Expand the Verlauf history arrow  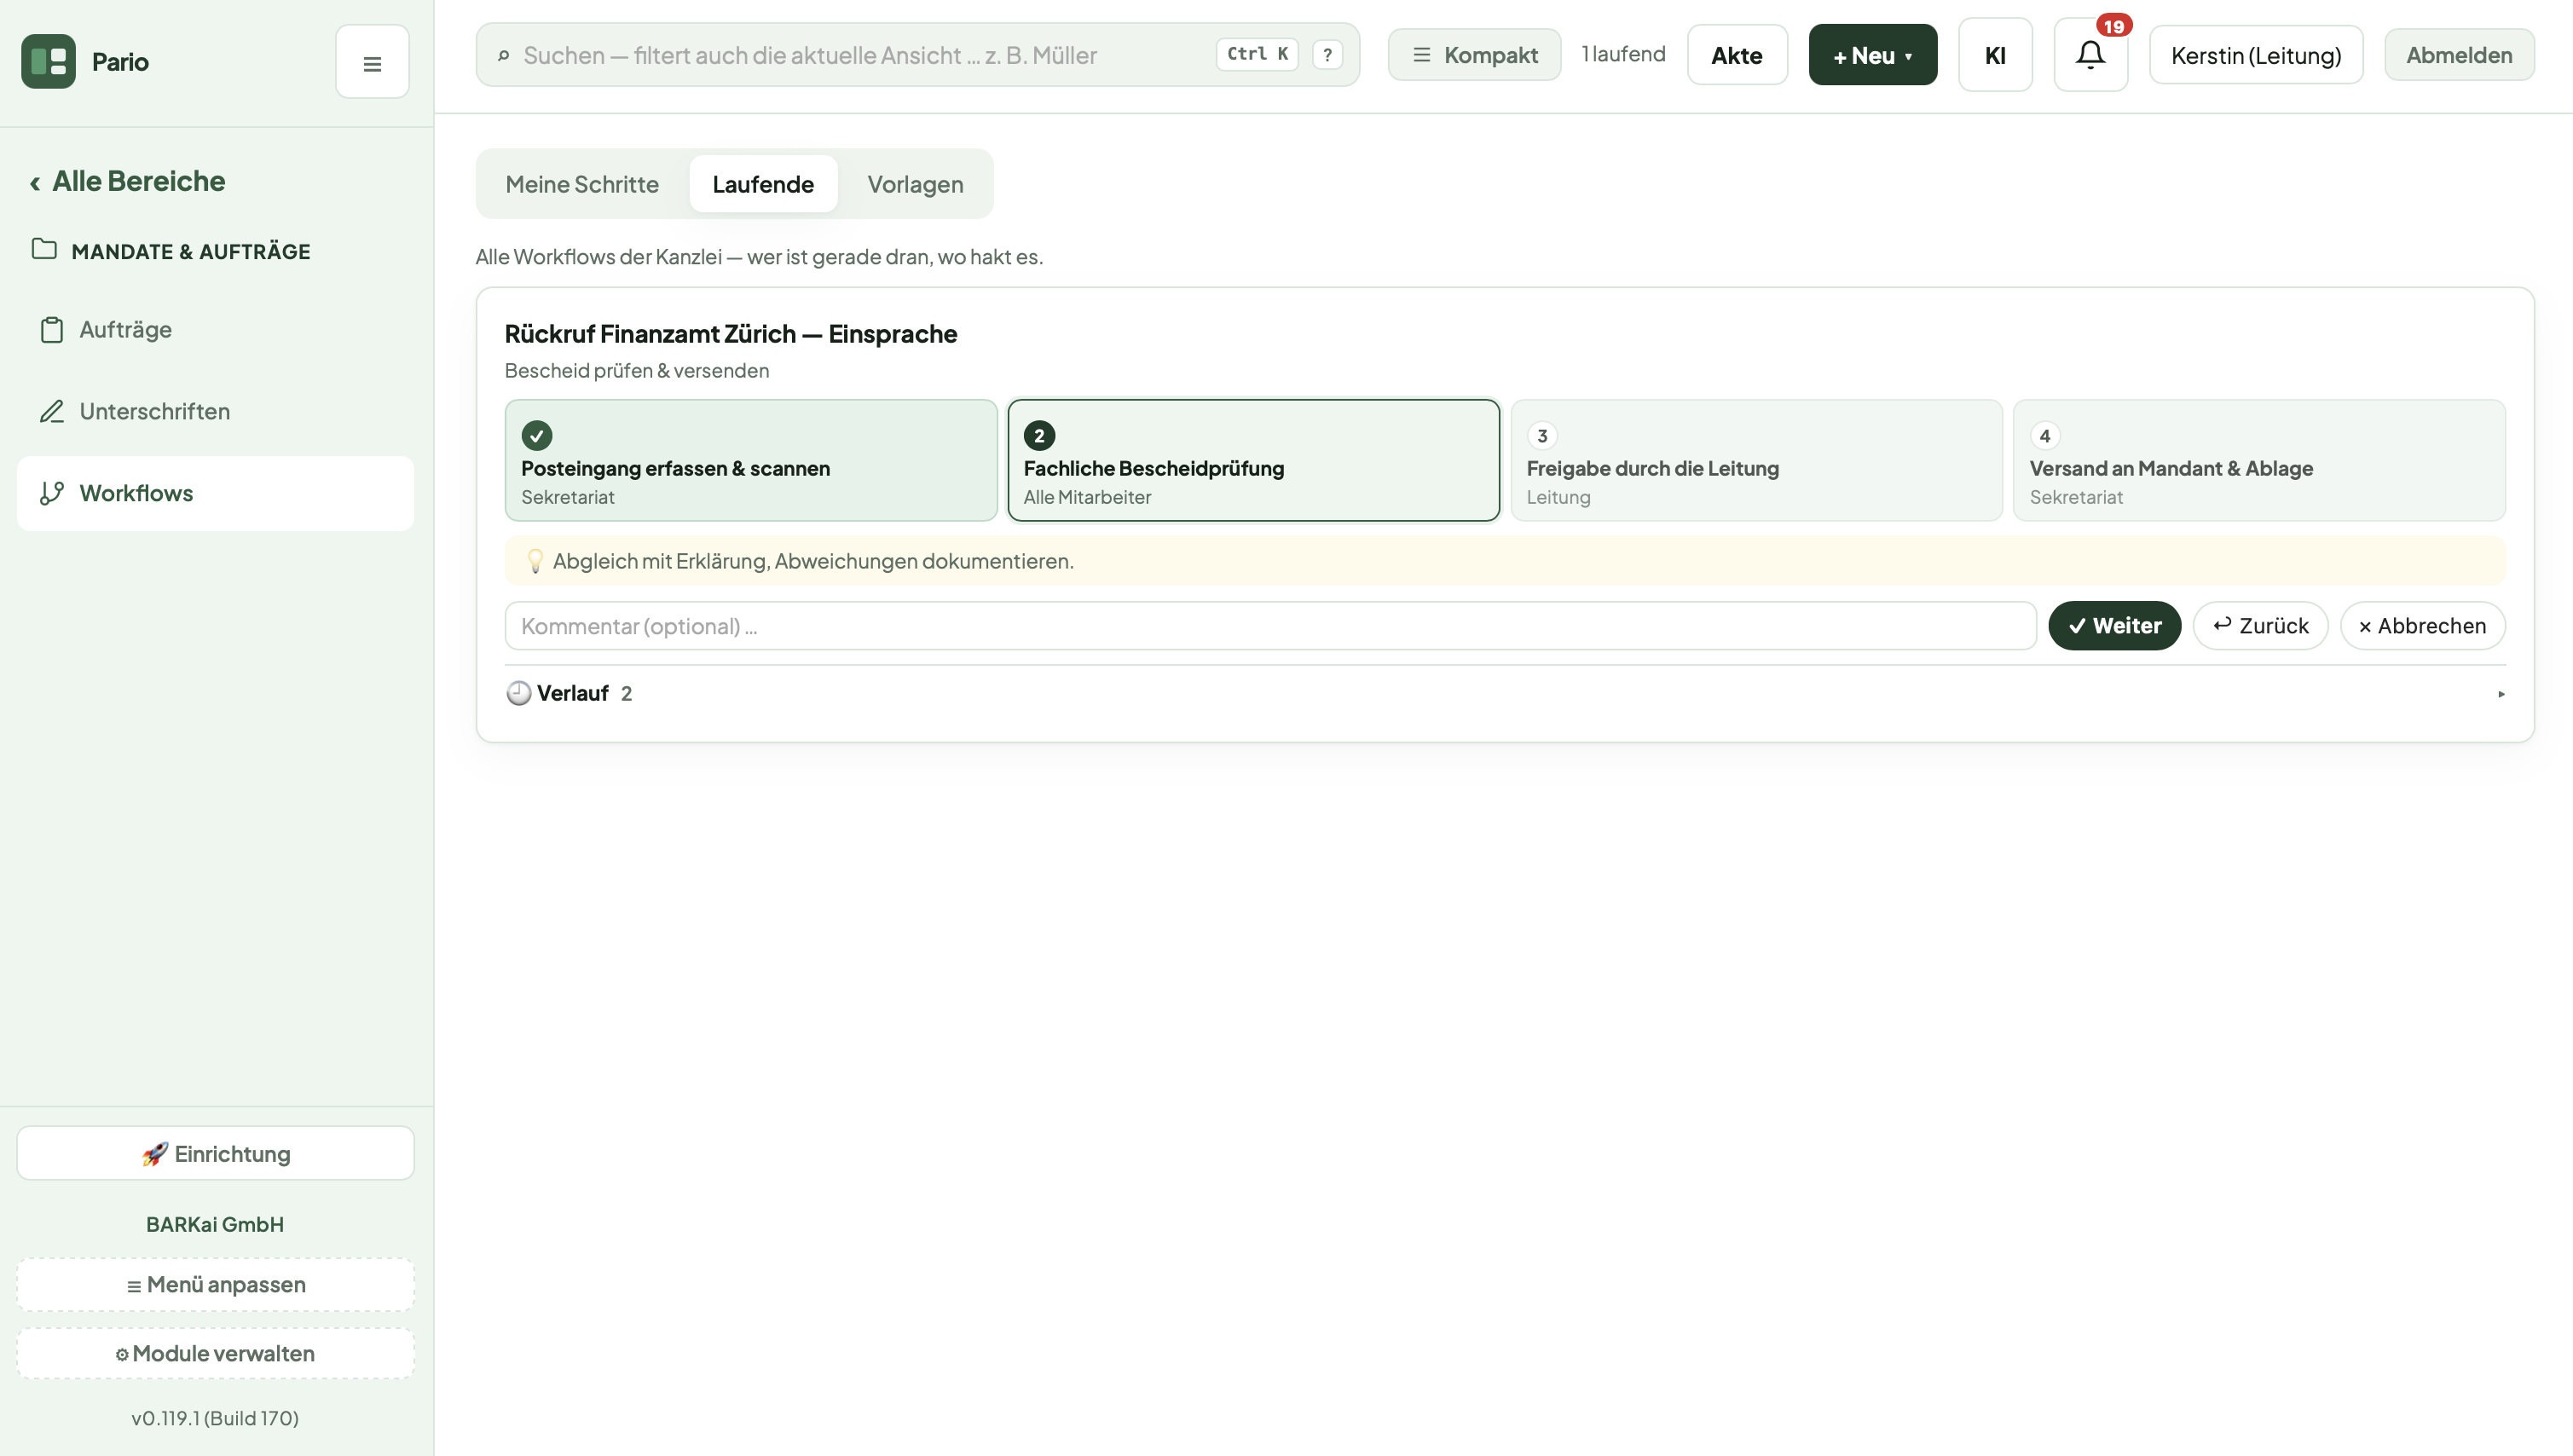[2501, 694]
